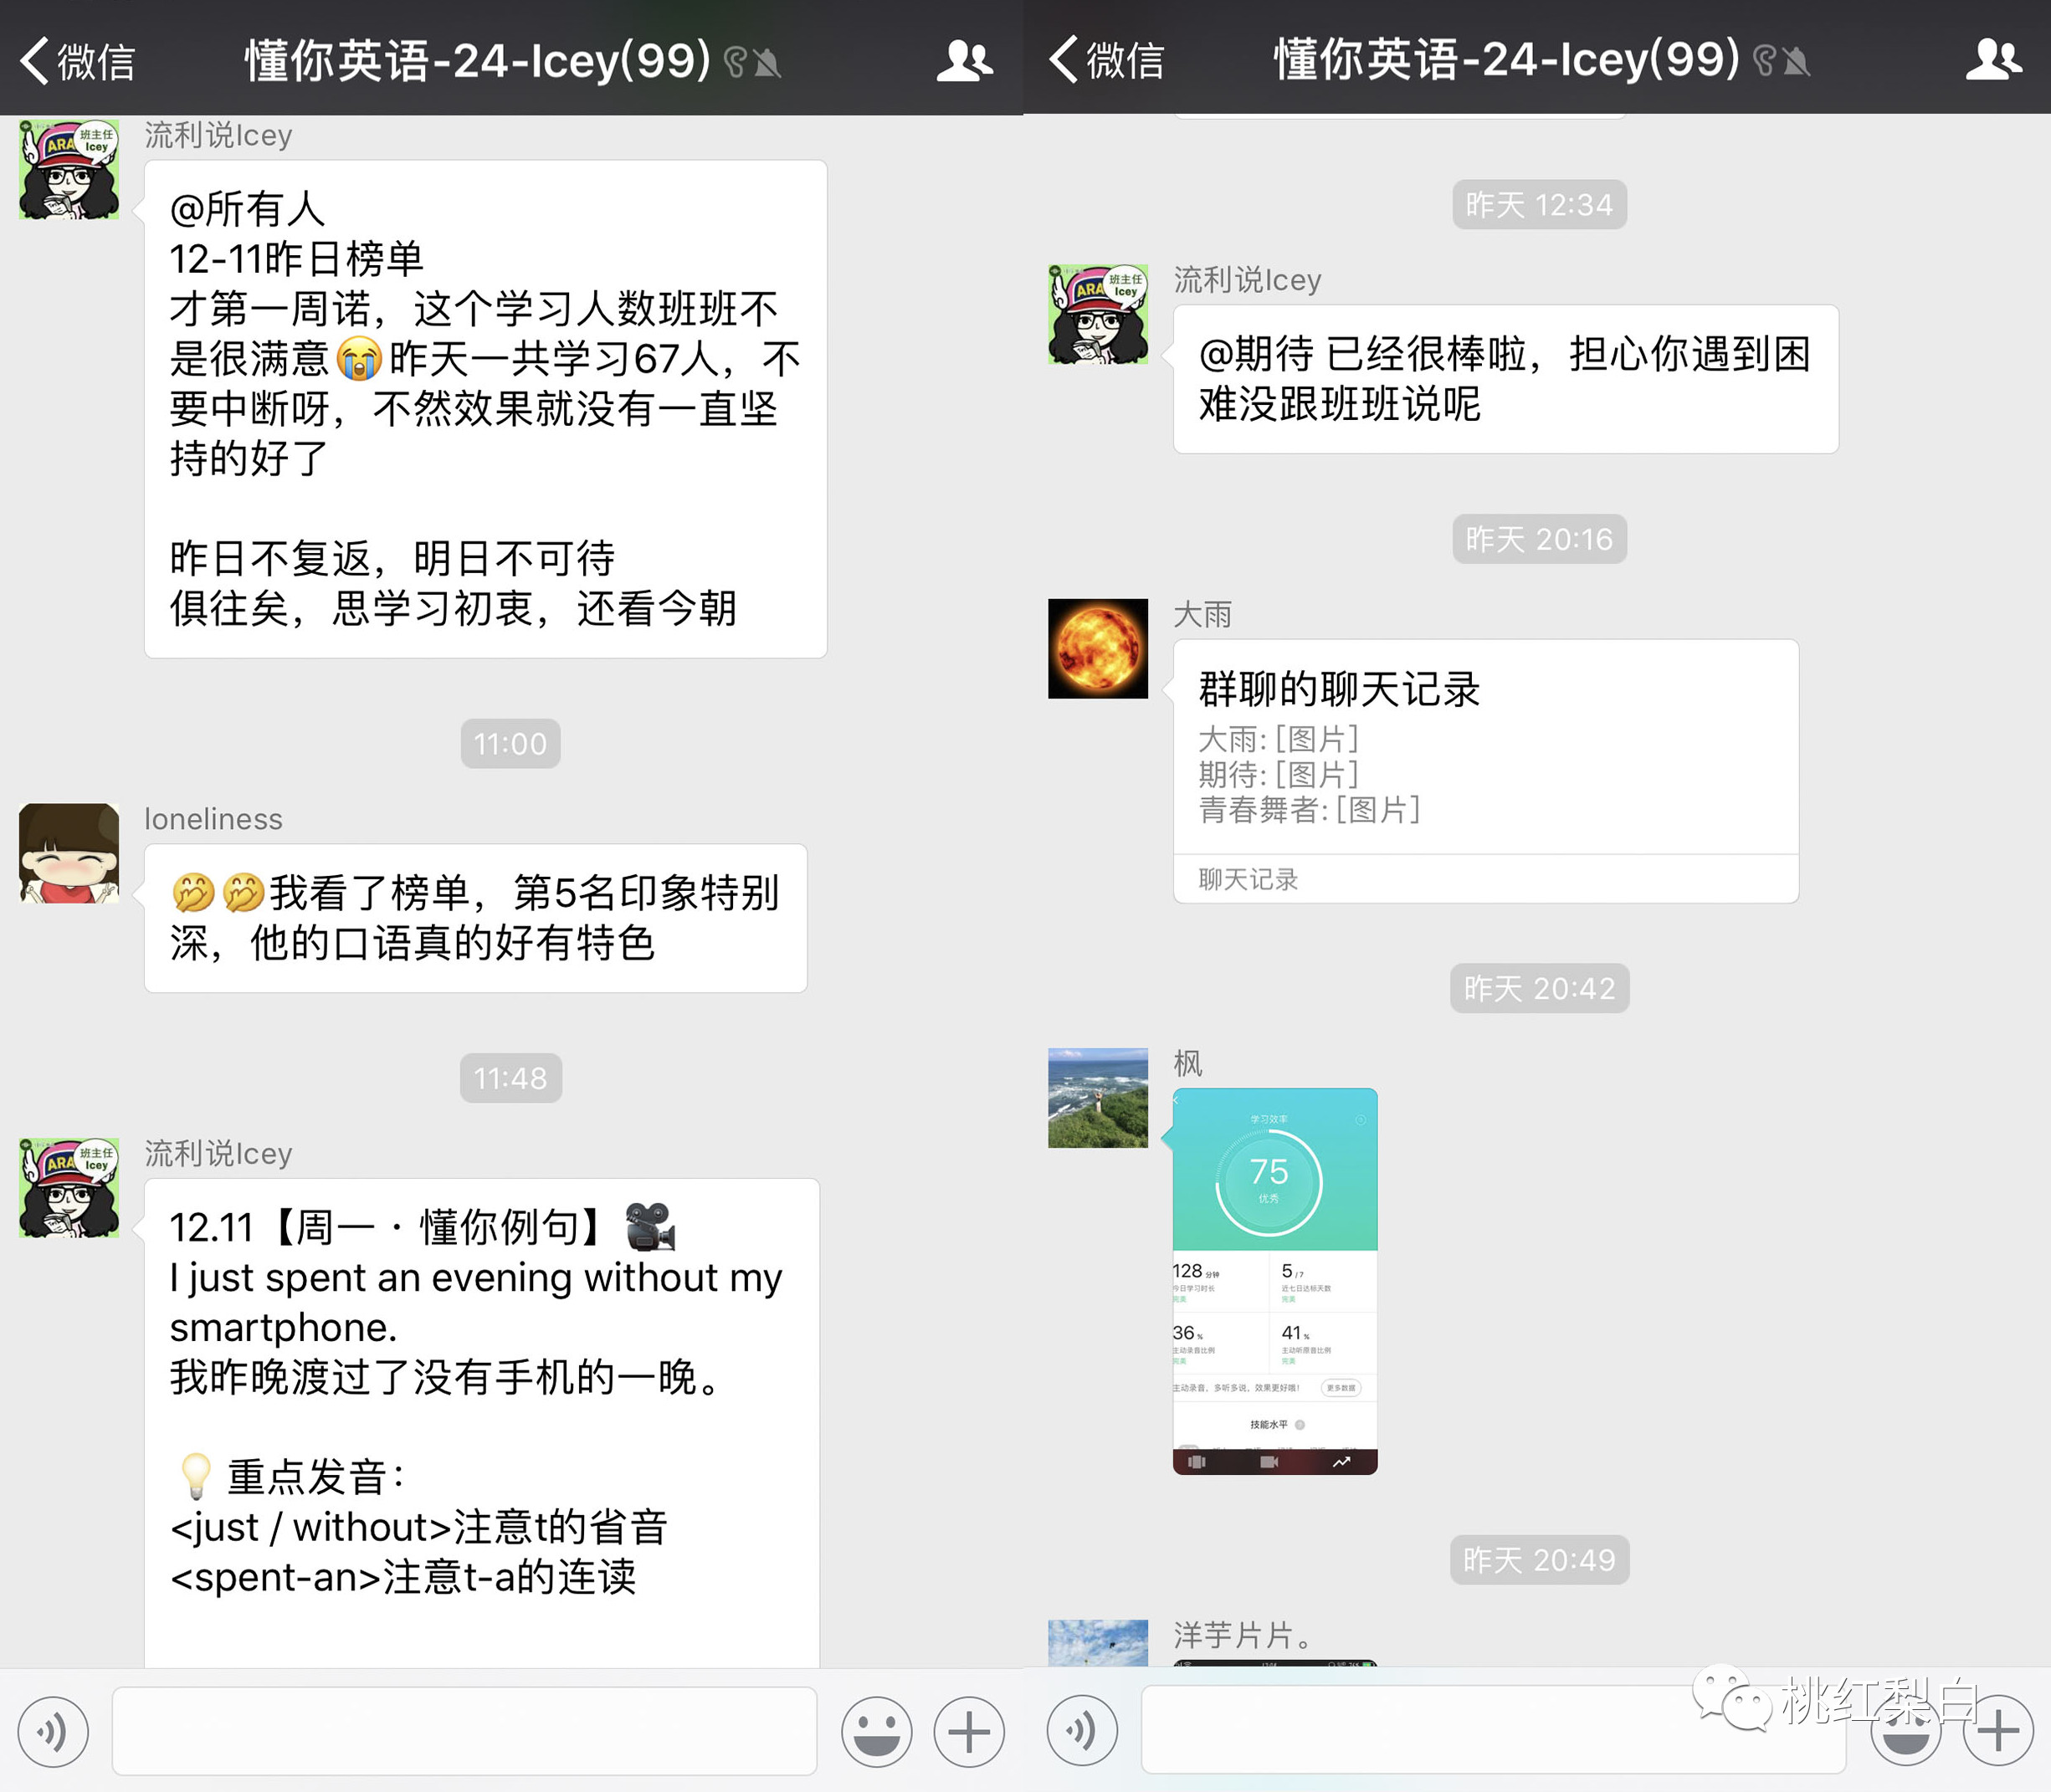2051x1792 pixels.
Task: Tap loneliness's cartoon girl avatar
Action: (69, 853)
